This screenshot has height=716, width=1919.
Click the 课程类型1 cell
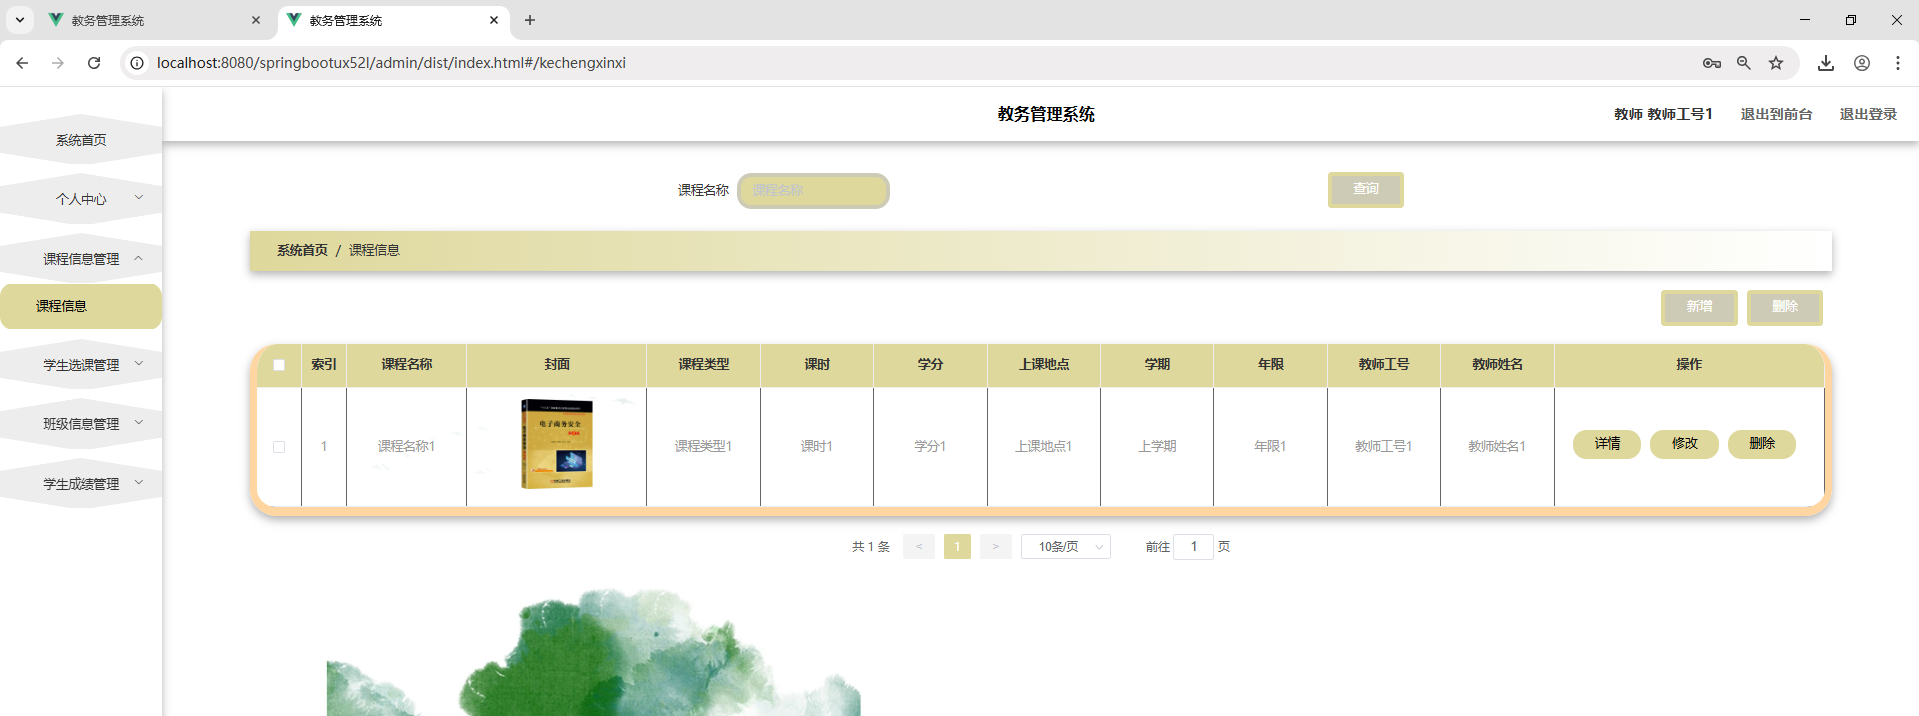tap(703, 447)
